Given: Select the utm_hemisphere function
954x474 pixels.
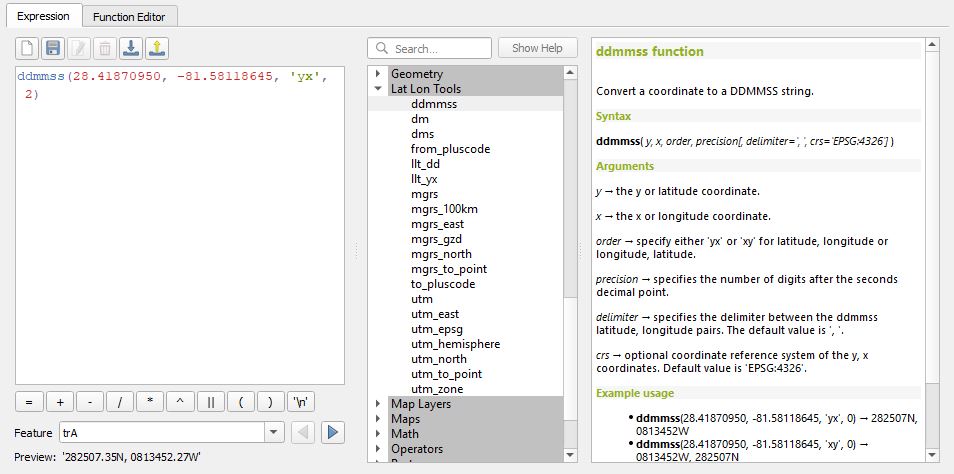Looking at the screenshot, I should 456,344.
